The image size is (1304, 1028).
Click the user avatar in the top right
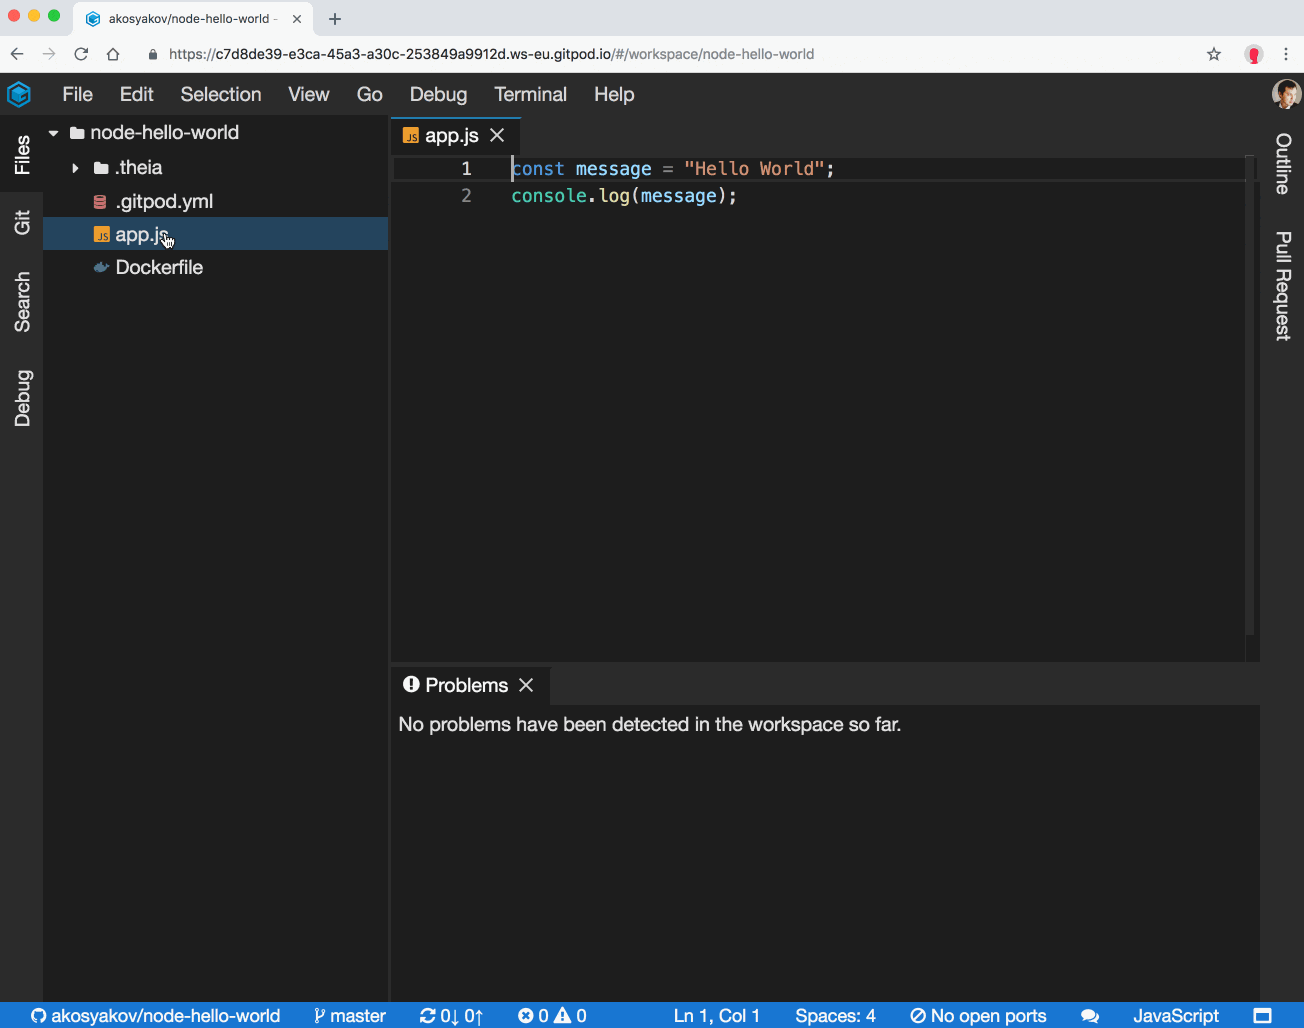1286,94
